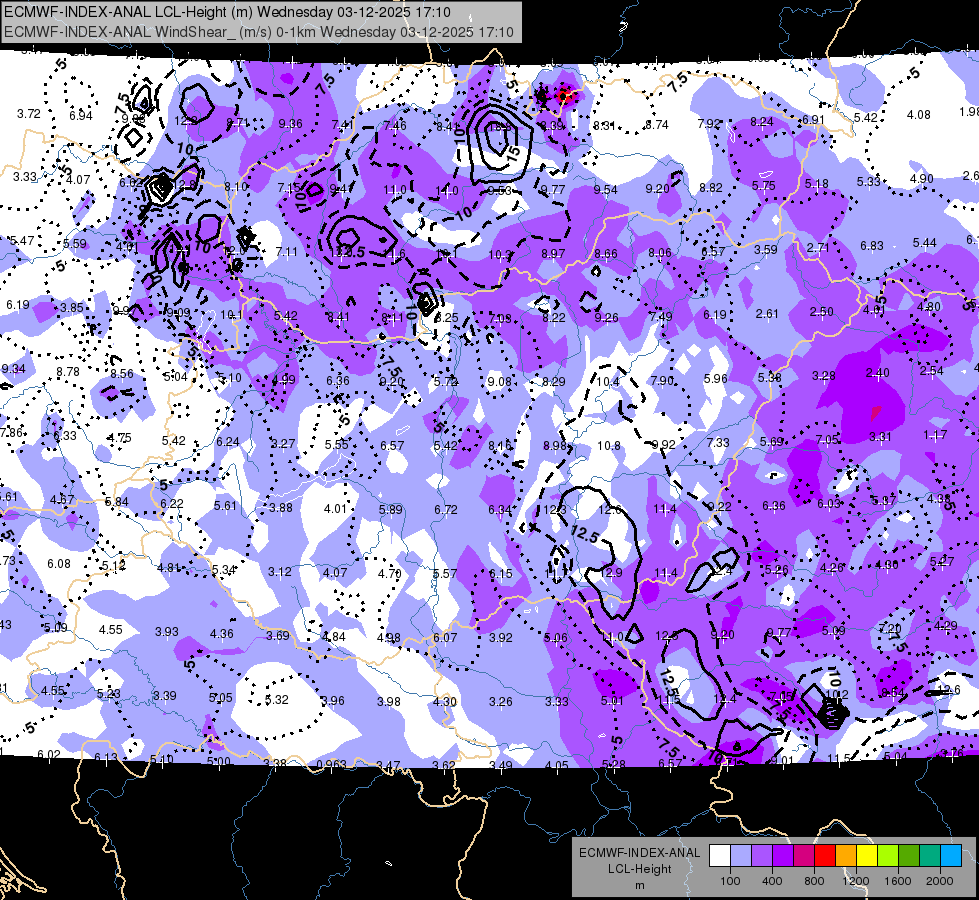The image size is (979, 900).
Task: Click the grid value '3.93'
Action: click(167, 631)
